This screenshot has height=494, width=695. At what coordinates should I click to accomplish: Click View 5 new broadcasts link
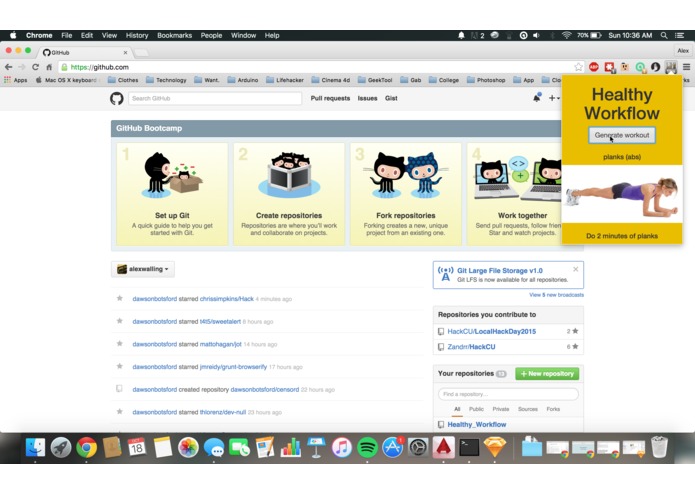click(556, 295)
